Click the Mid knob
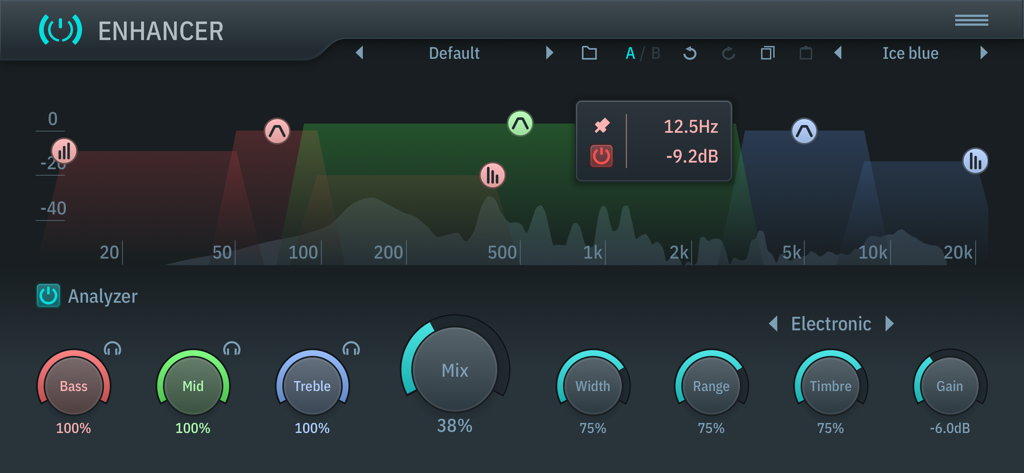The image size is (1024, 473). (x=193, y=386)
